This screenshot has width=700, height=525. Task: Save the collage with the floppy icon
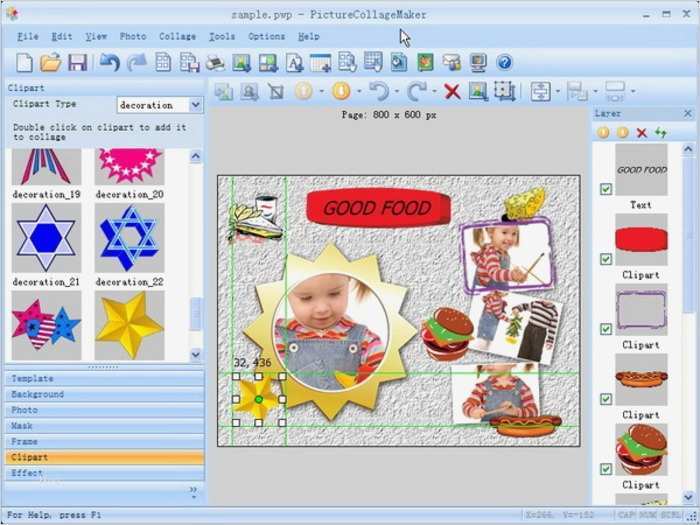(77, 62)
